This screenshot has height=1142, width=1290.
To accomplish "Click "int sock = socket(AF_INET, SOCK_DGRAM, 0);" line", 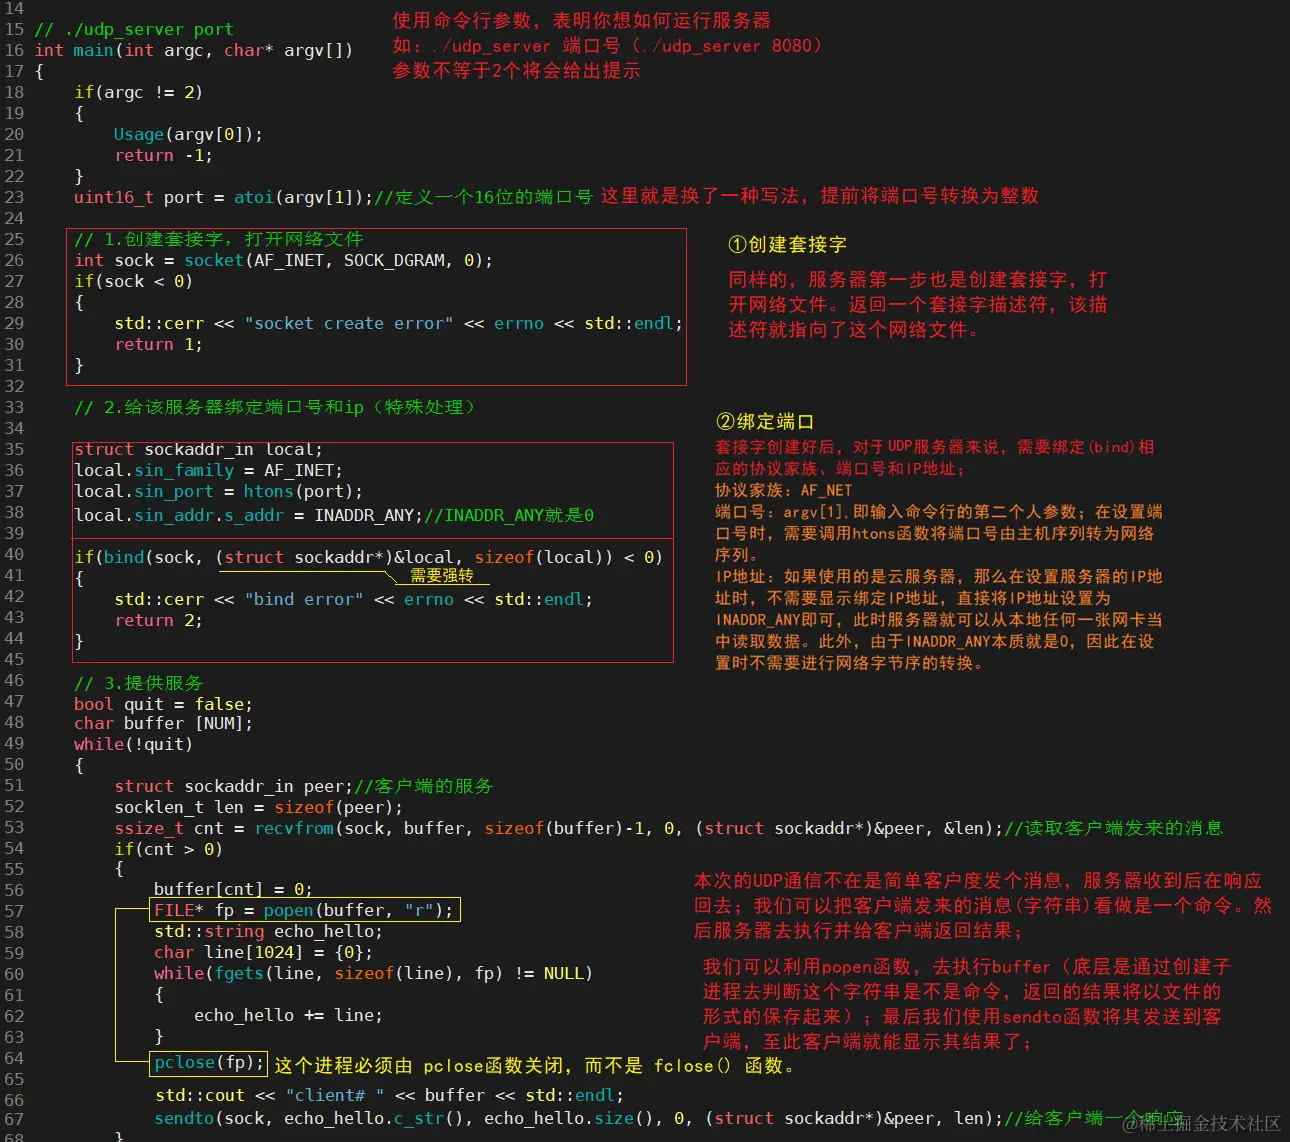I will click(x=284, y=260).
